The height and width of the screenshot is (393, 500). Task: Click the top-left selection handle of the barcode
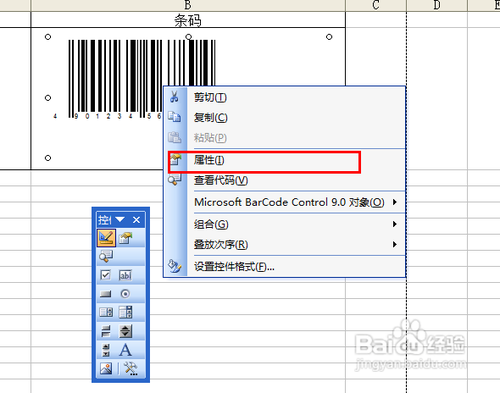coord(48,37)
